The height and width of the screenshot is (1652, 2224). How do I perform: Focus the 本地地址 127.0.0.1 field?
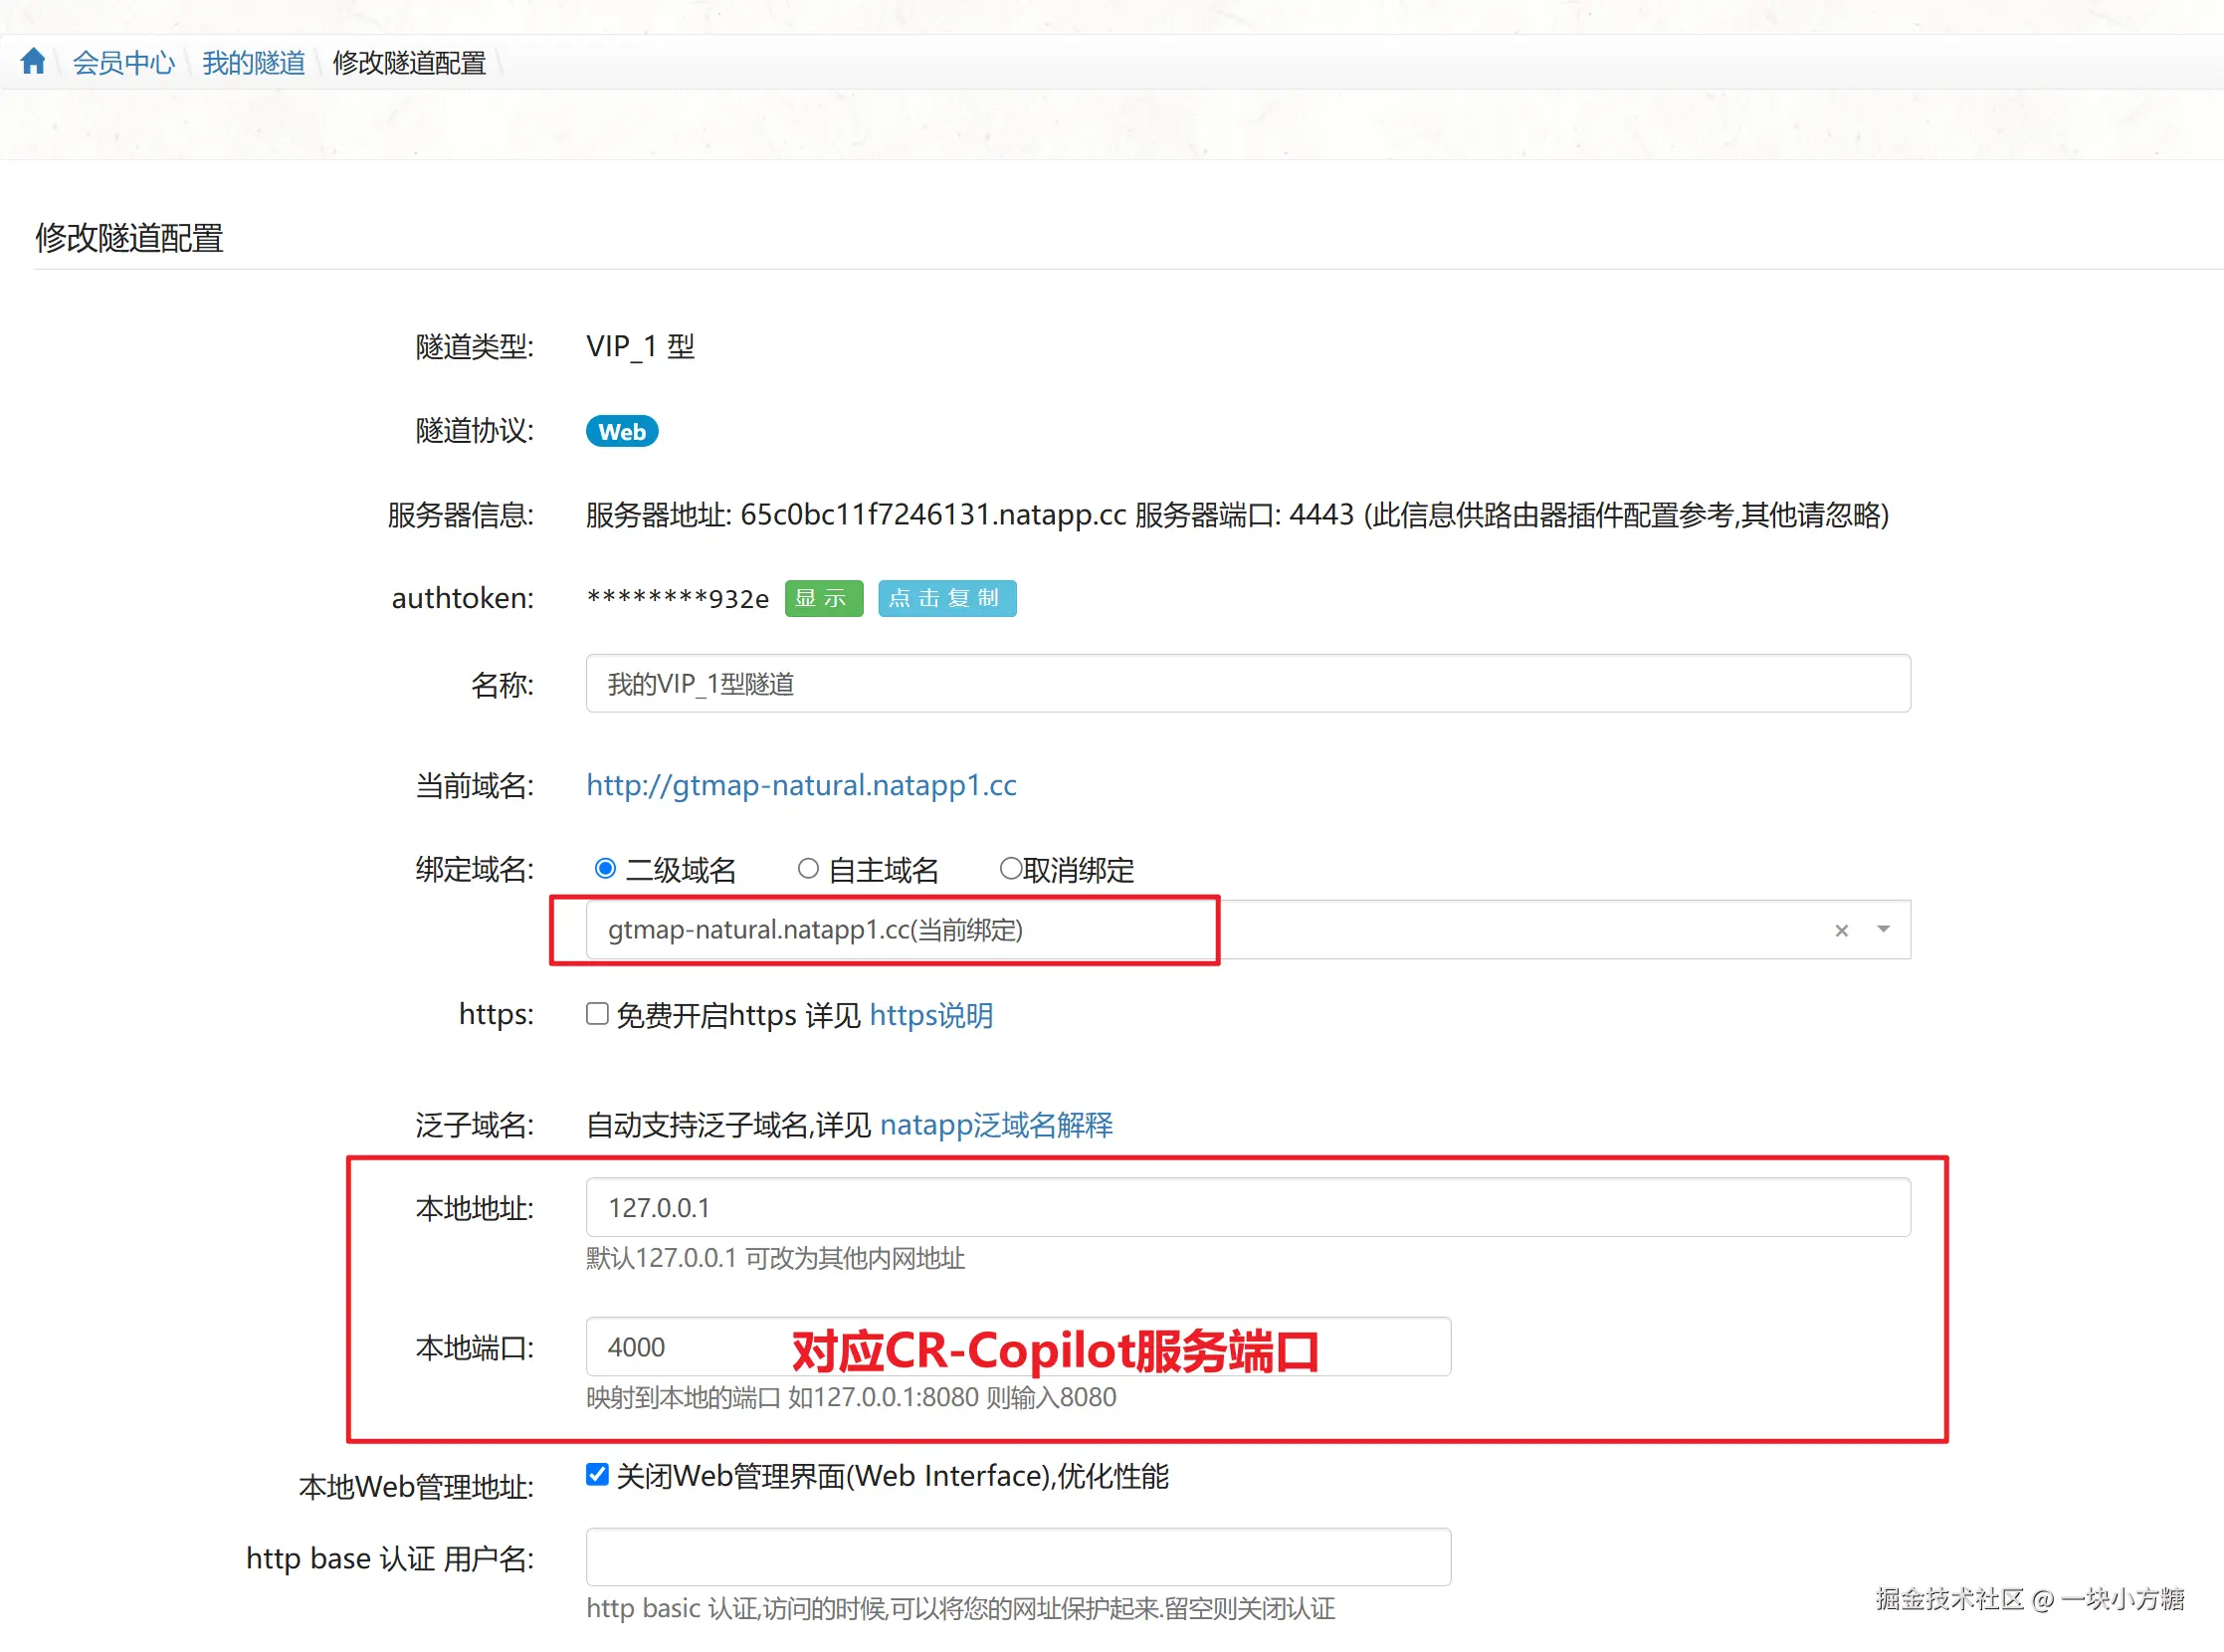(x=1247, y=1207)
